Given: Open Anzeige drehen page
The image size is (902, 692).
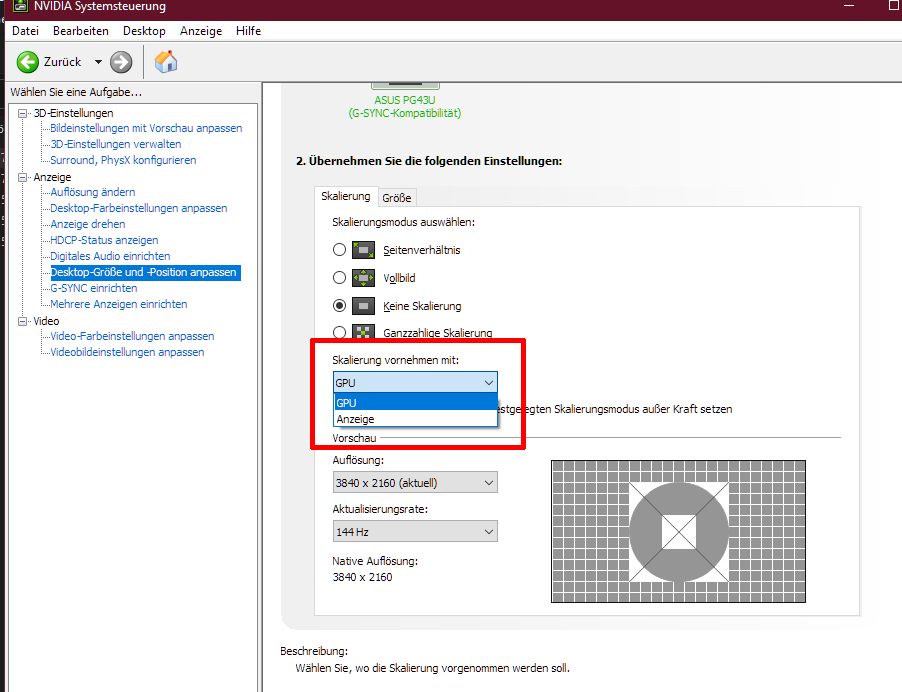Looking at the screenshot, I should 87,224.
